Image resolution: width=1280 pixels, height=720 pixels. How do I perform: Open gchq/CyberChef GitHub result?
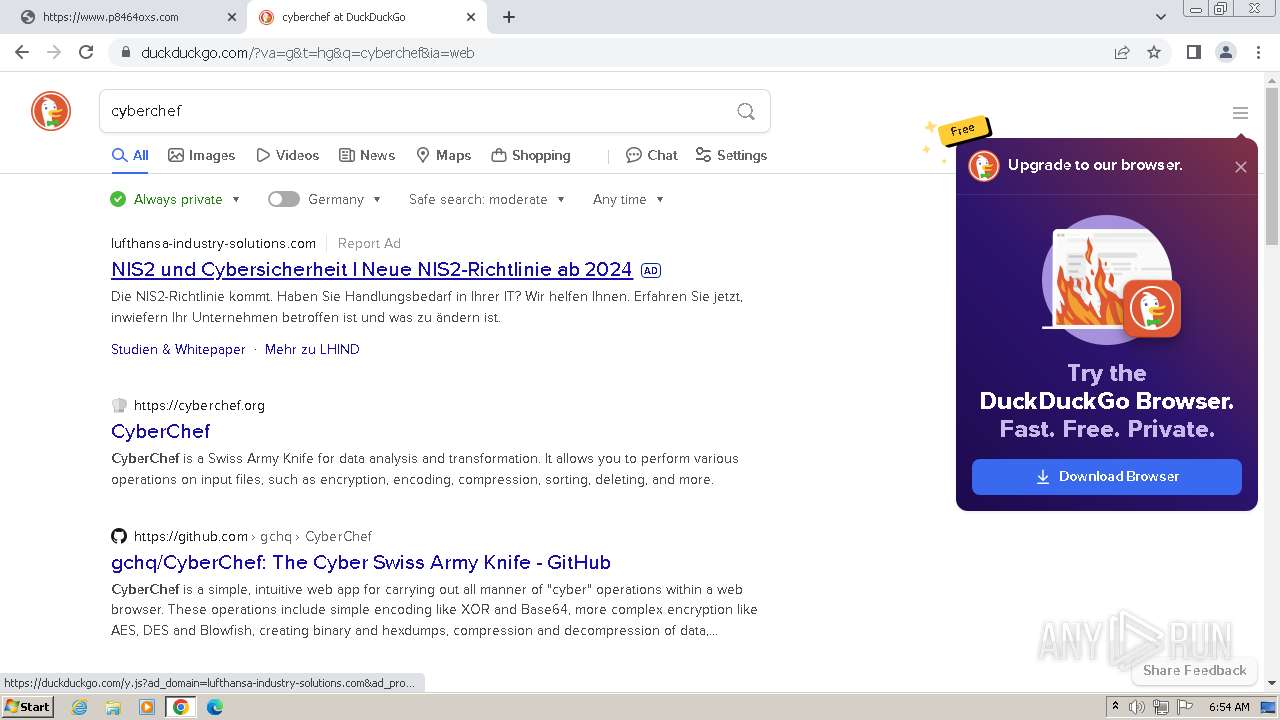point(361,562)
